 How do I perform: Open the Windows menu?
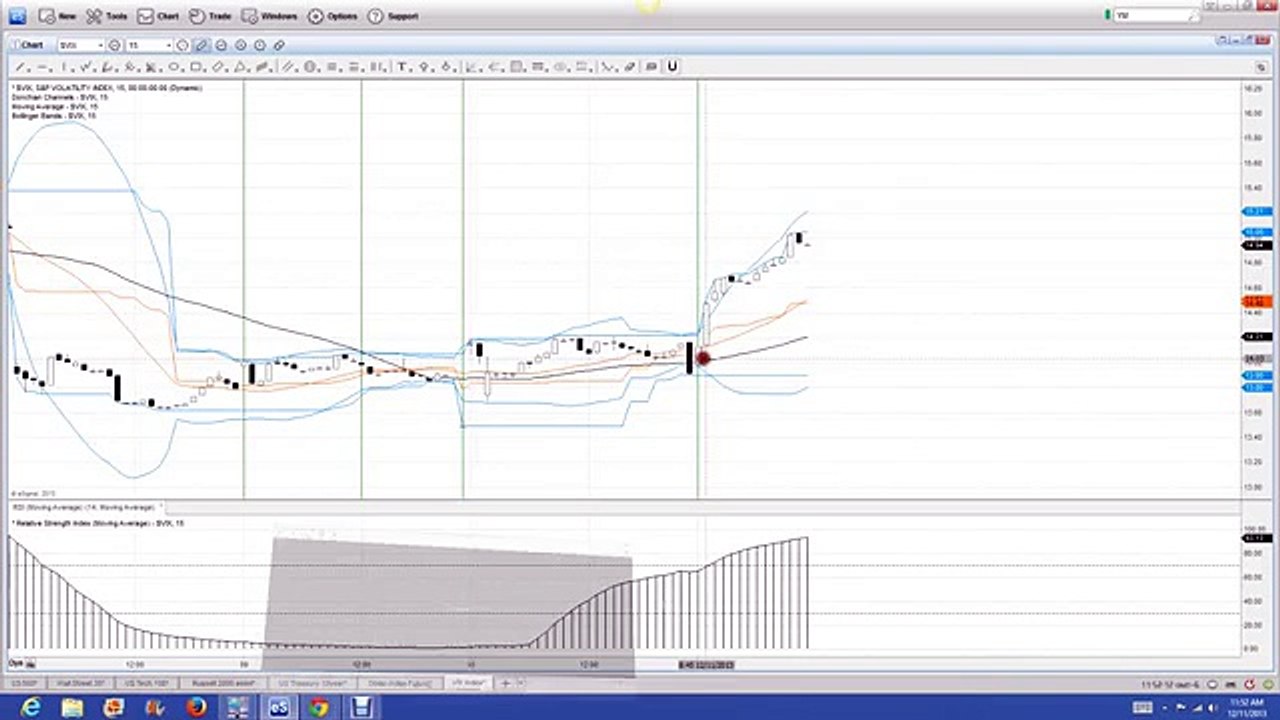(270, 16)
